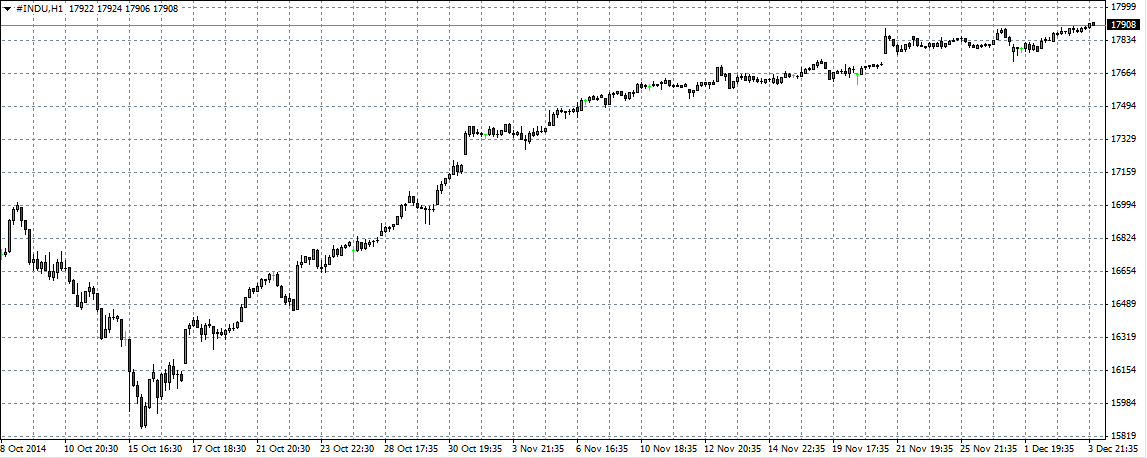This screenshot has width=1147, height=458.
Task: Click the tall gap-up candle at 30 Oct
Action: pyautogui.click(x=466, y=140)
